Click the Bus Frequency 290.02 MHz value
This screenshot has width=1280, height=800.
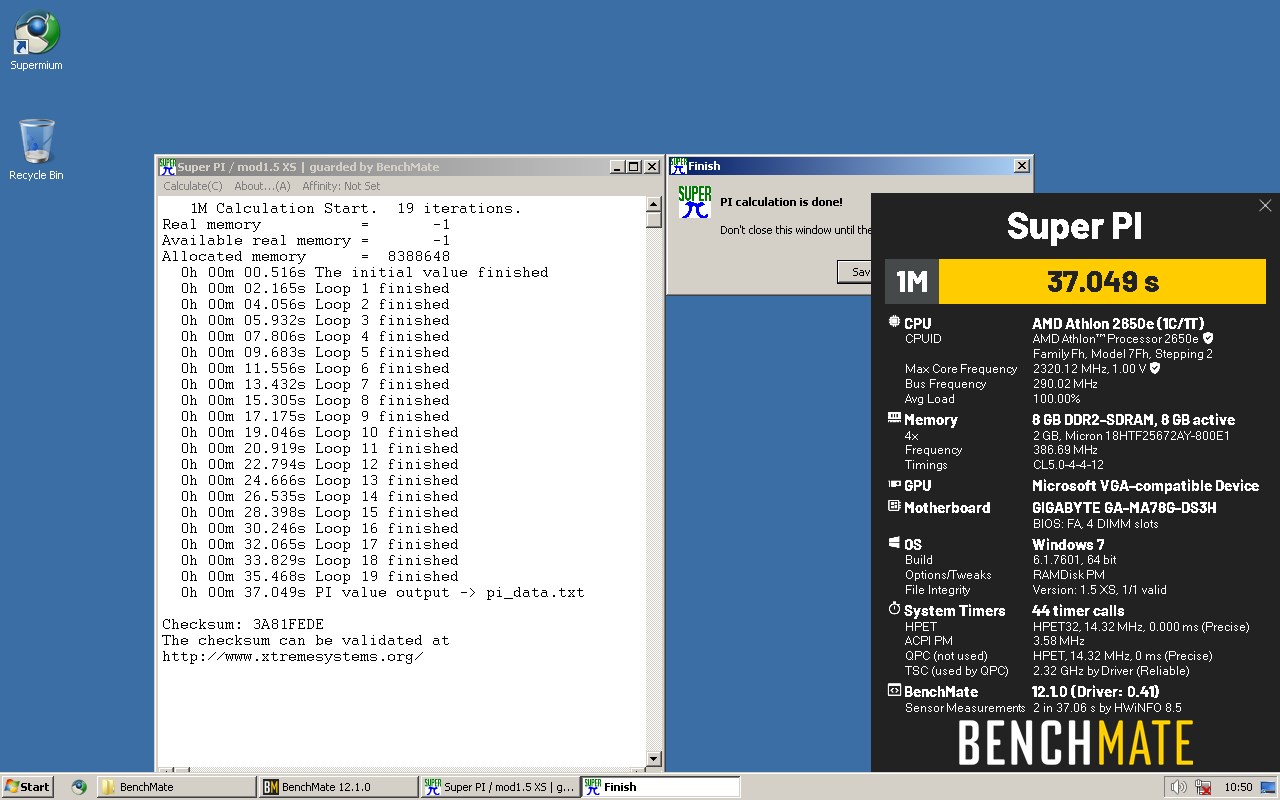tap(1065, 383)
